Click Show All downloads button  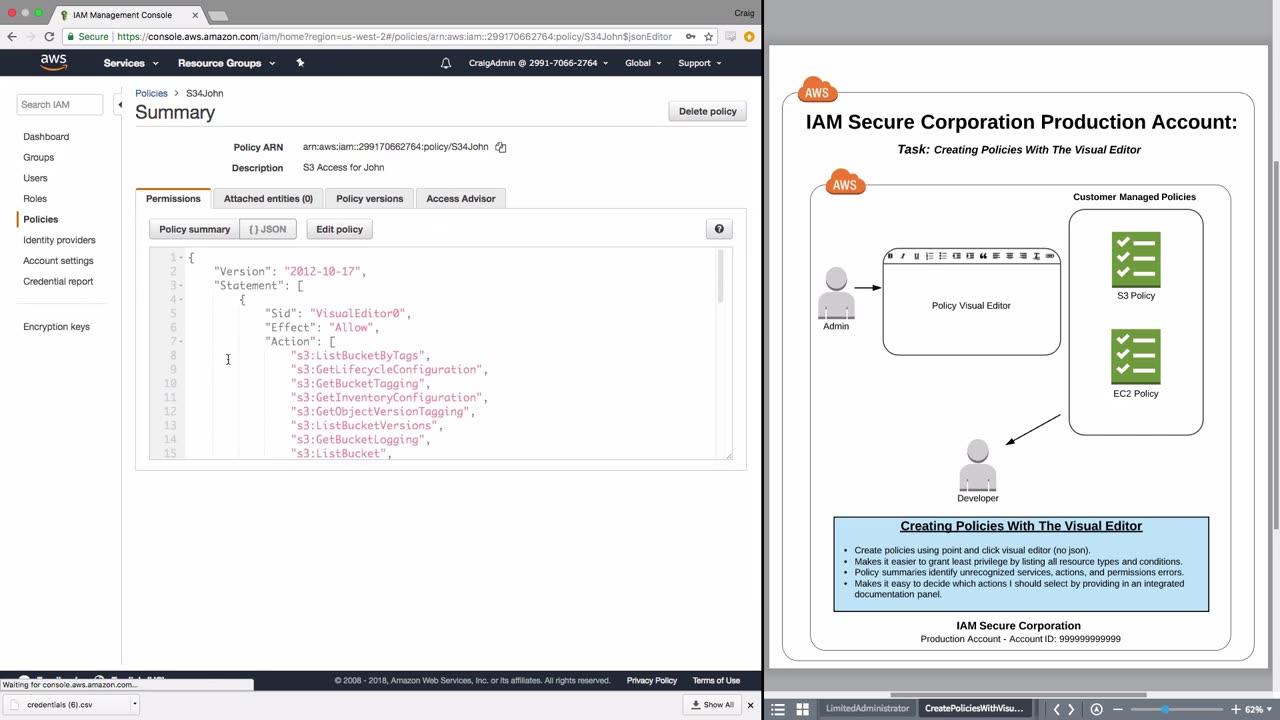coord(713,705)
